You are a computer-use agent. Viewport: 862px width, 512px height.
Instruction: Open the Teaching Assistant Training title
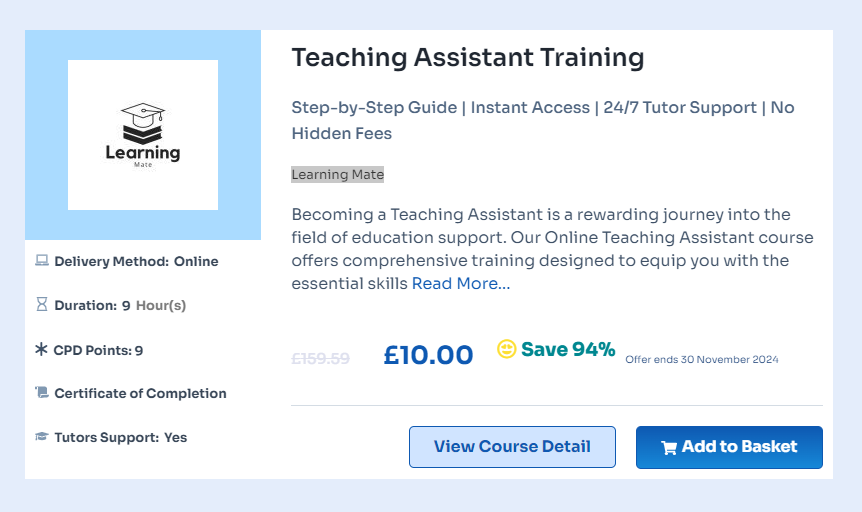(468, 58)
